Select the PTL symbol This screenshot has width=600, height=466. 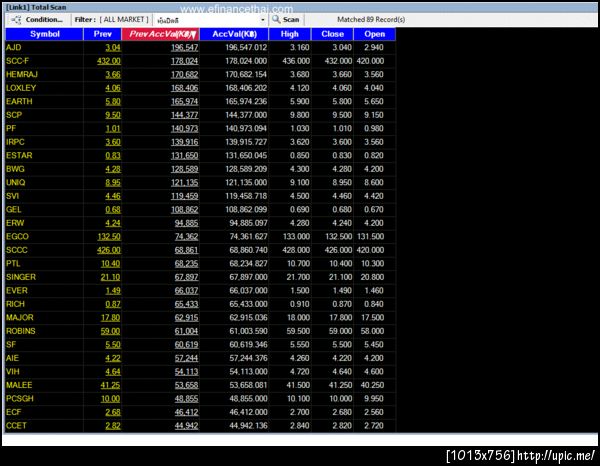coord(13,264)
